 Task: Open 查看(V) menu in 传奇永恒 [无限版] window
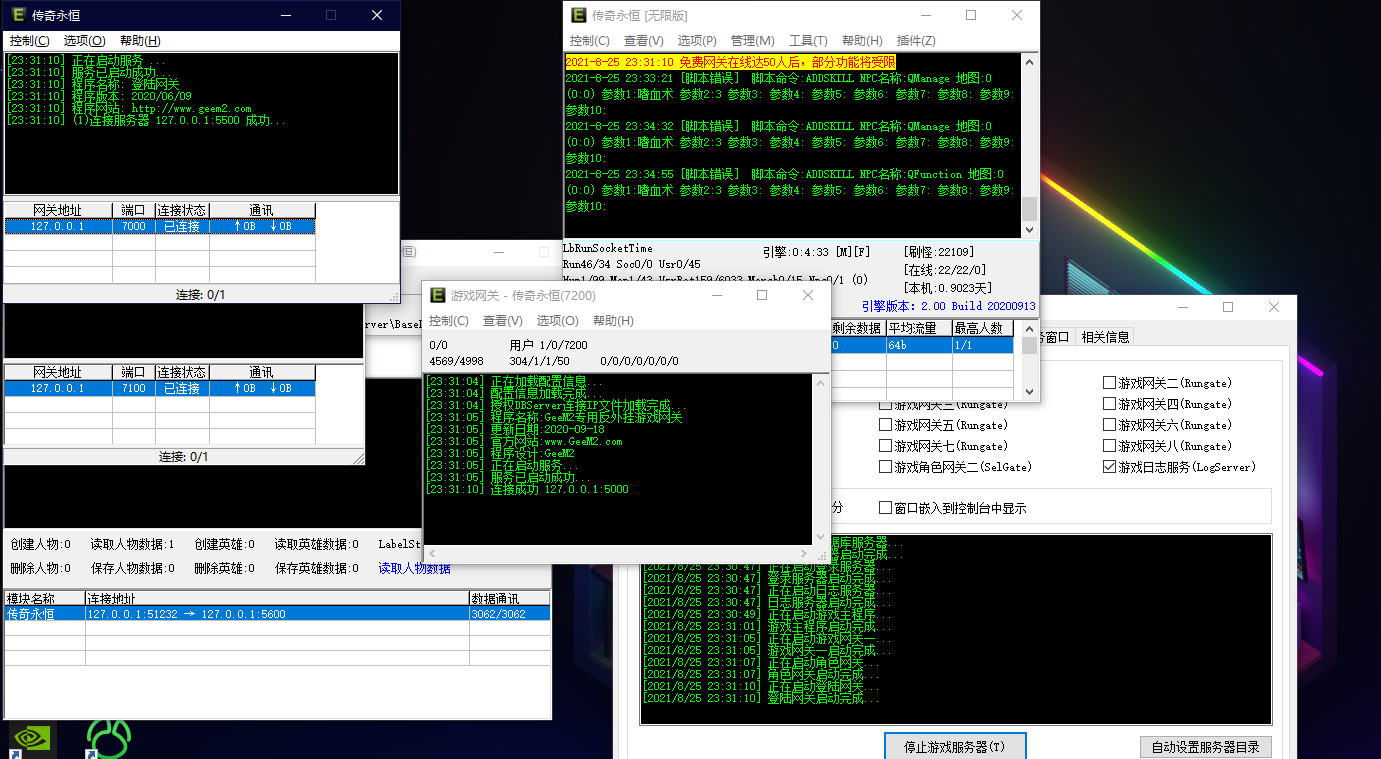click(643, 41)
